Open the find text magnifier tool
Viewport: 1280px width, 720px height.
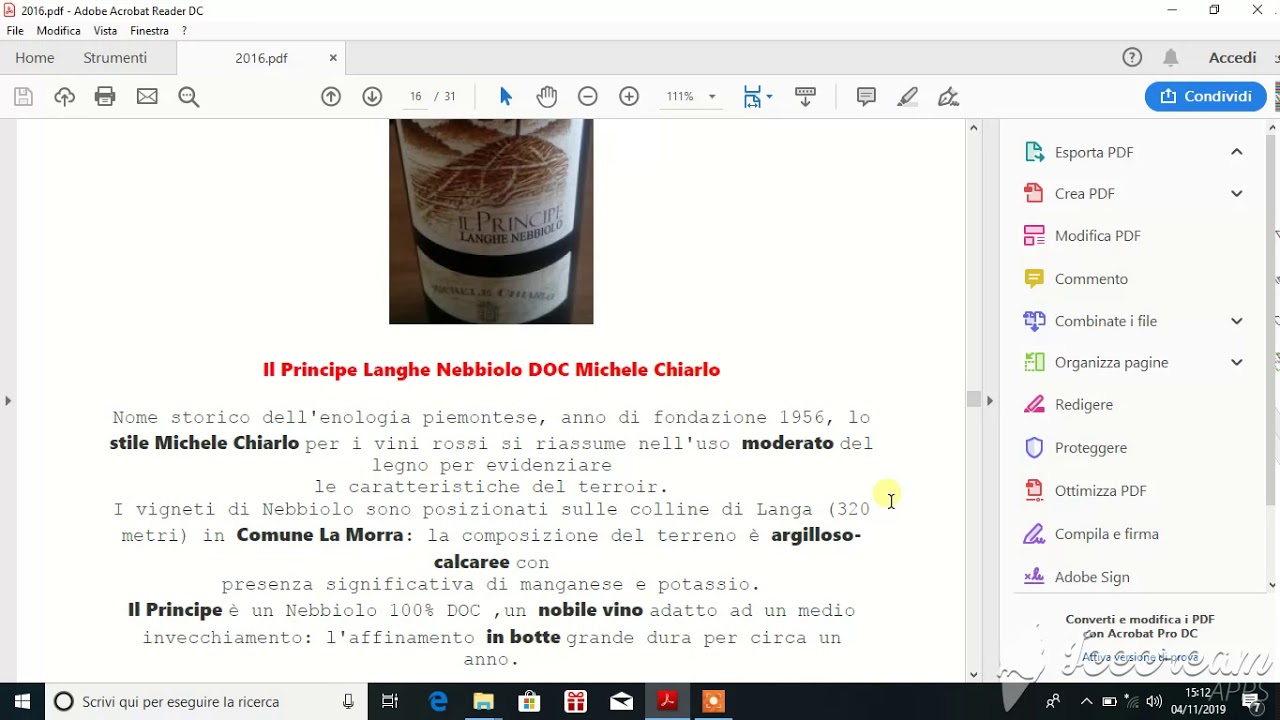click(x=189, y=97)
